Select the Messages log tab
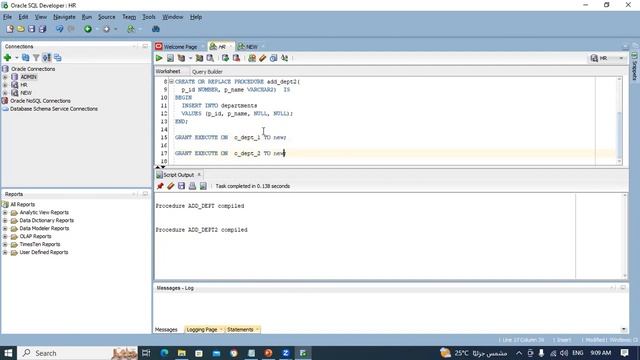Screen dimensions: 640x360 pyautogui.click(x=166, y=329)
